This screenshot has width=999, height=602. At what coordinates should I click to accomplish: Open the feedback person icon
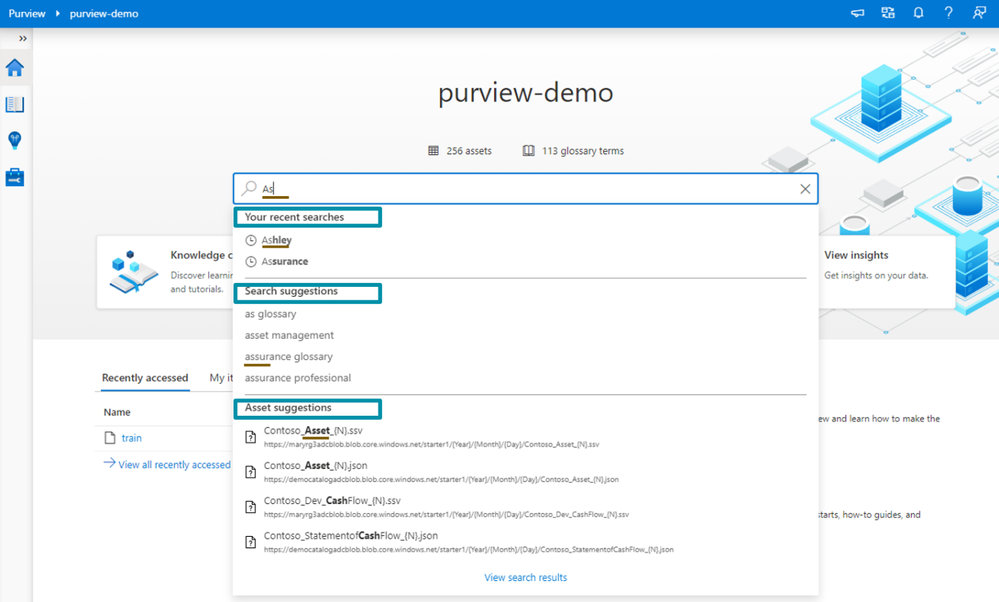(x=979, y=13)
